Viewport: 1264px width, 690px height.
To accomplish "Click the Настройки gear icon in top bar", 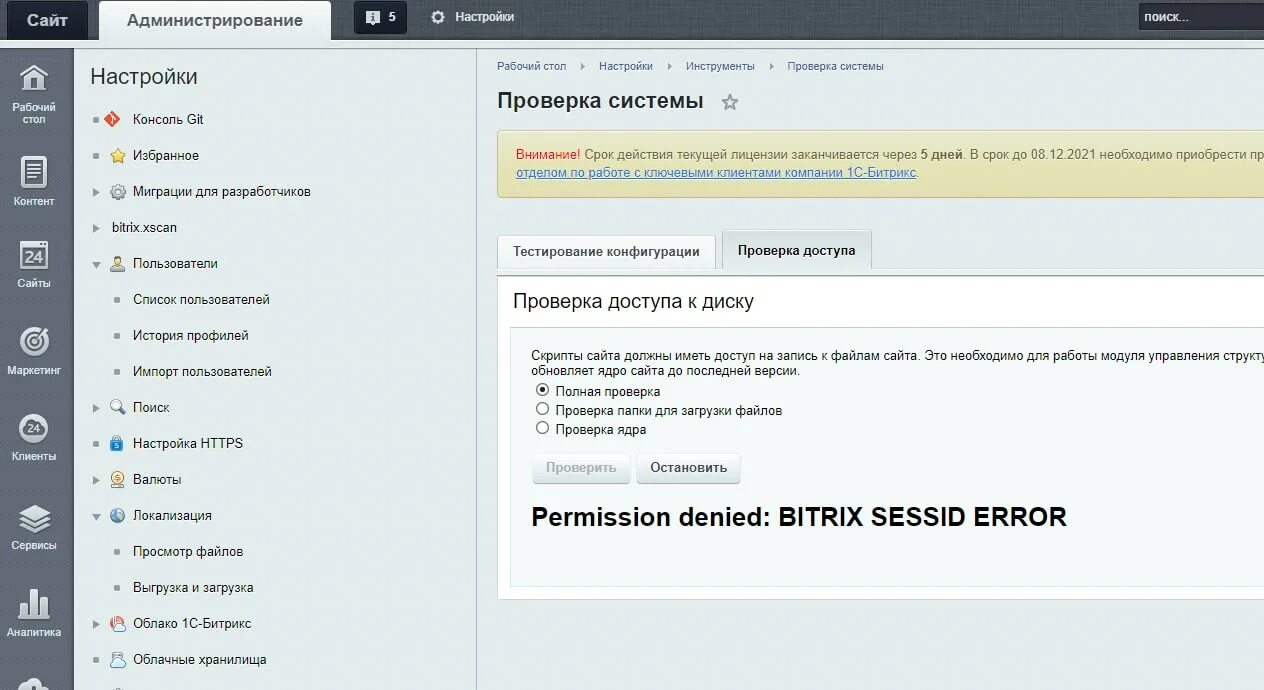I will (438, 17).
